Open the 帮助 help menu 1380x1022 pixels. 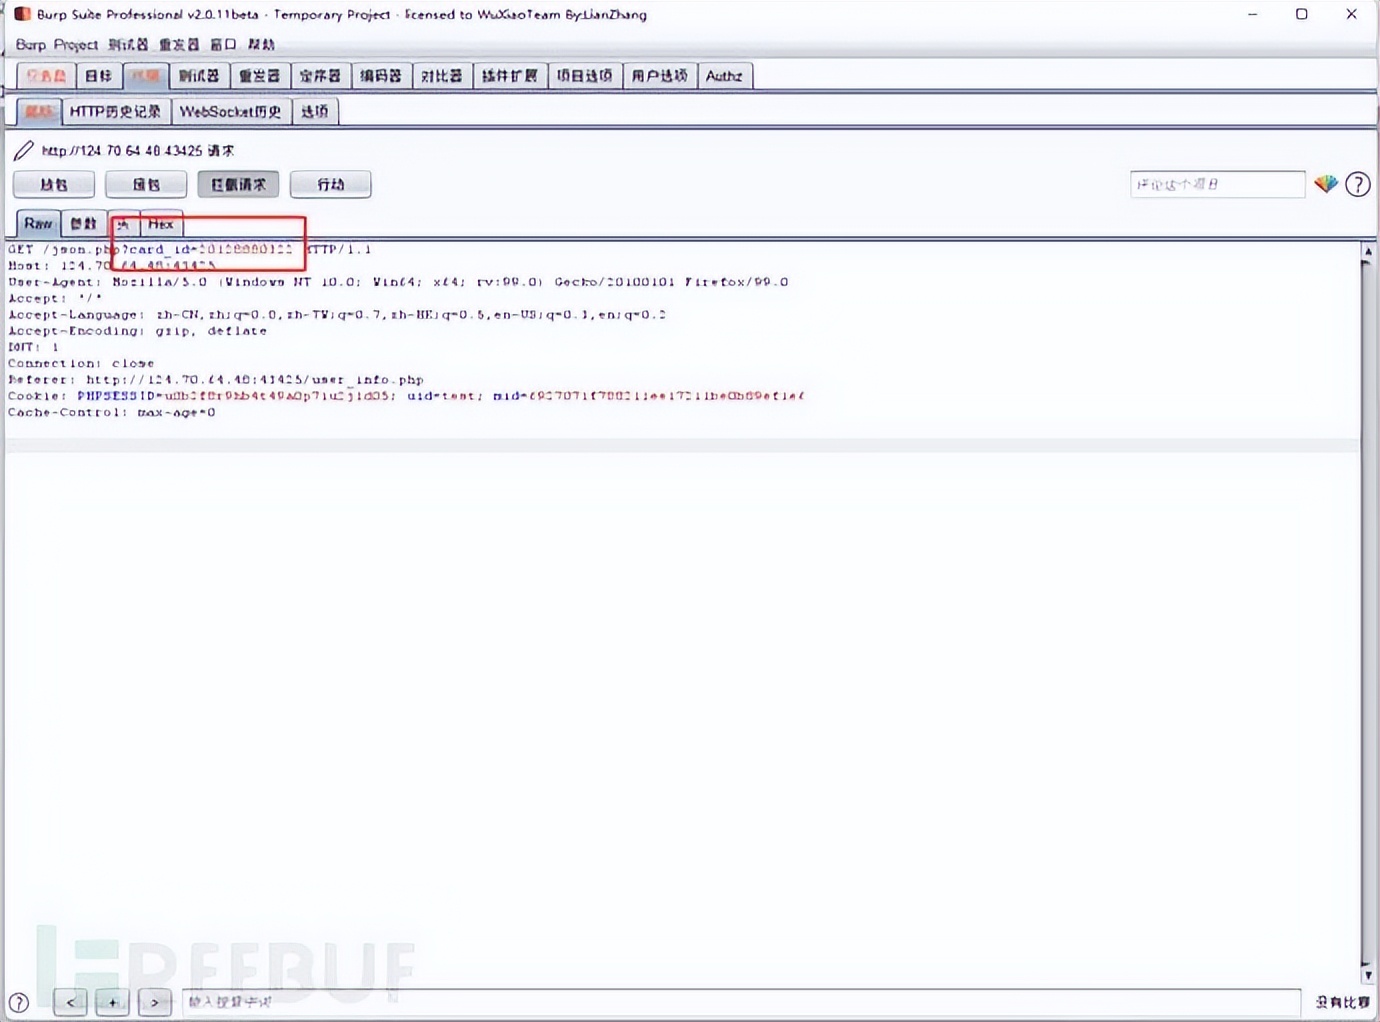(x=260, y=44)
